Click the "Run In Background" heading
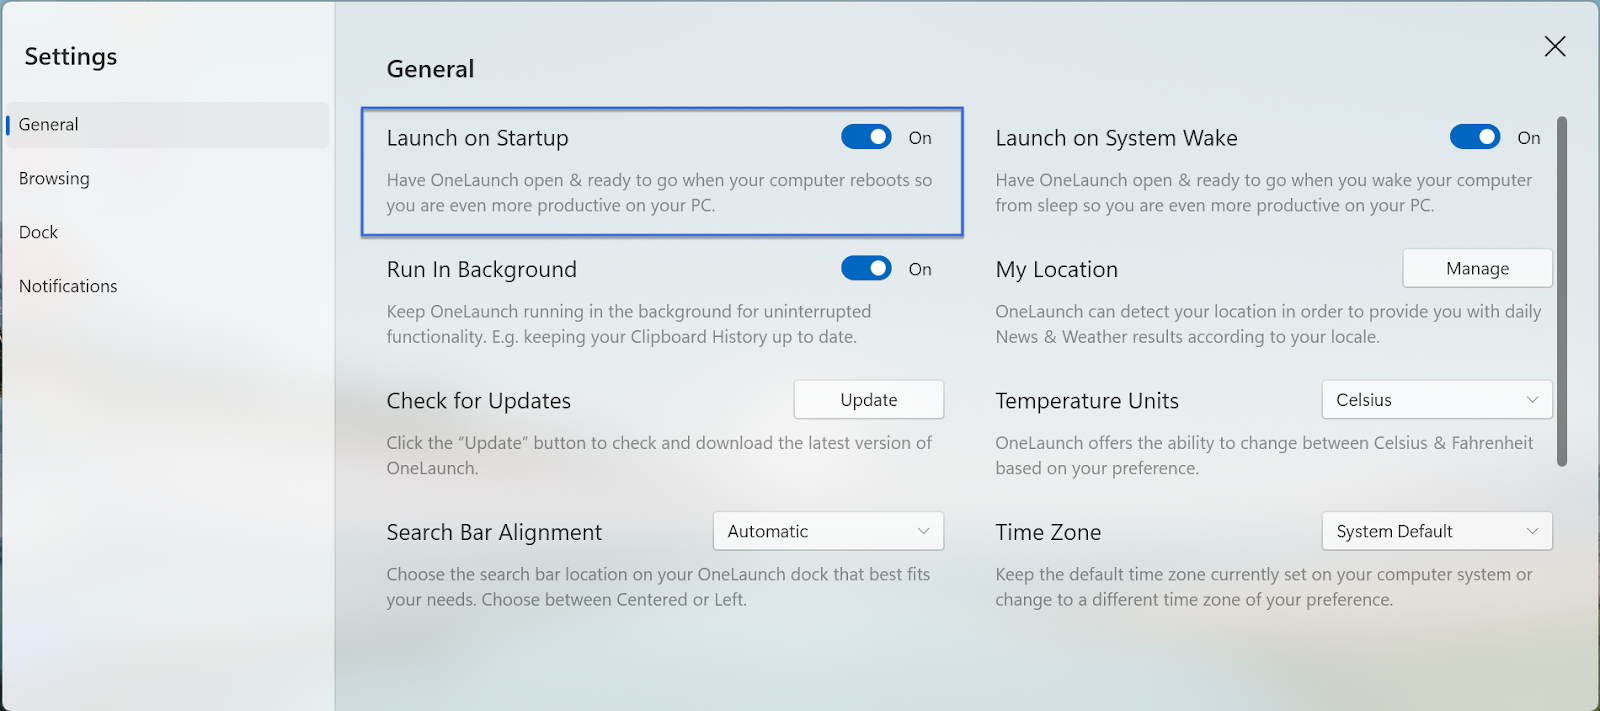Image resolution: width=1600 pixels, height=711 pixels. coord(482,270)
